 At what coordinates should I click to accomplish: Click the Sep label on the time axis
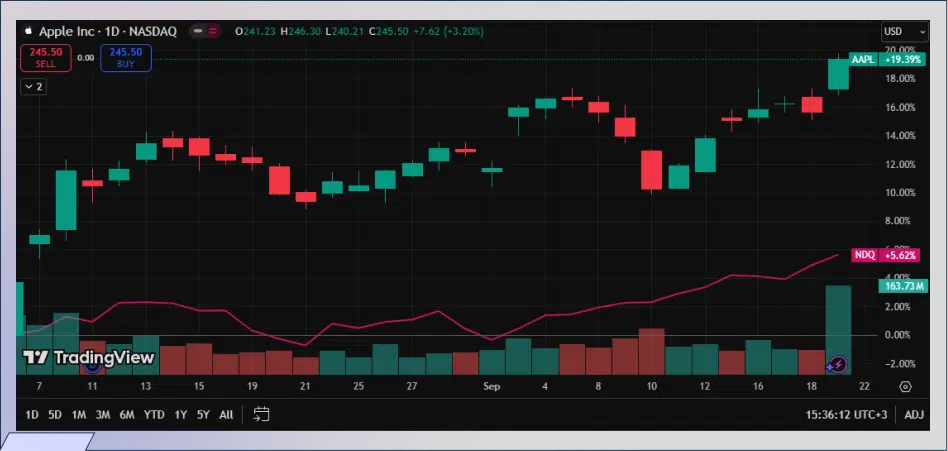tap(492, 386)
